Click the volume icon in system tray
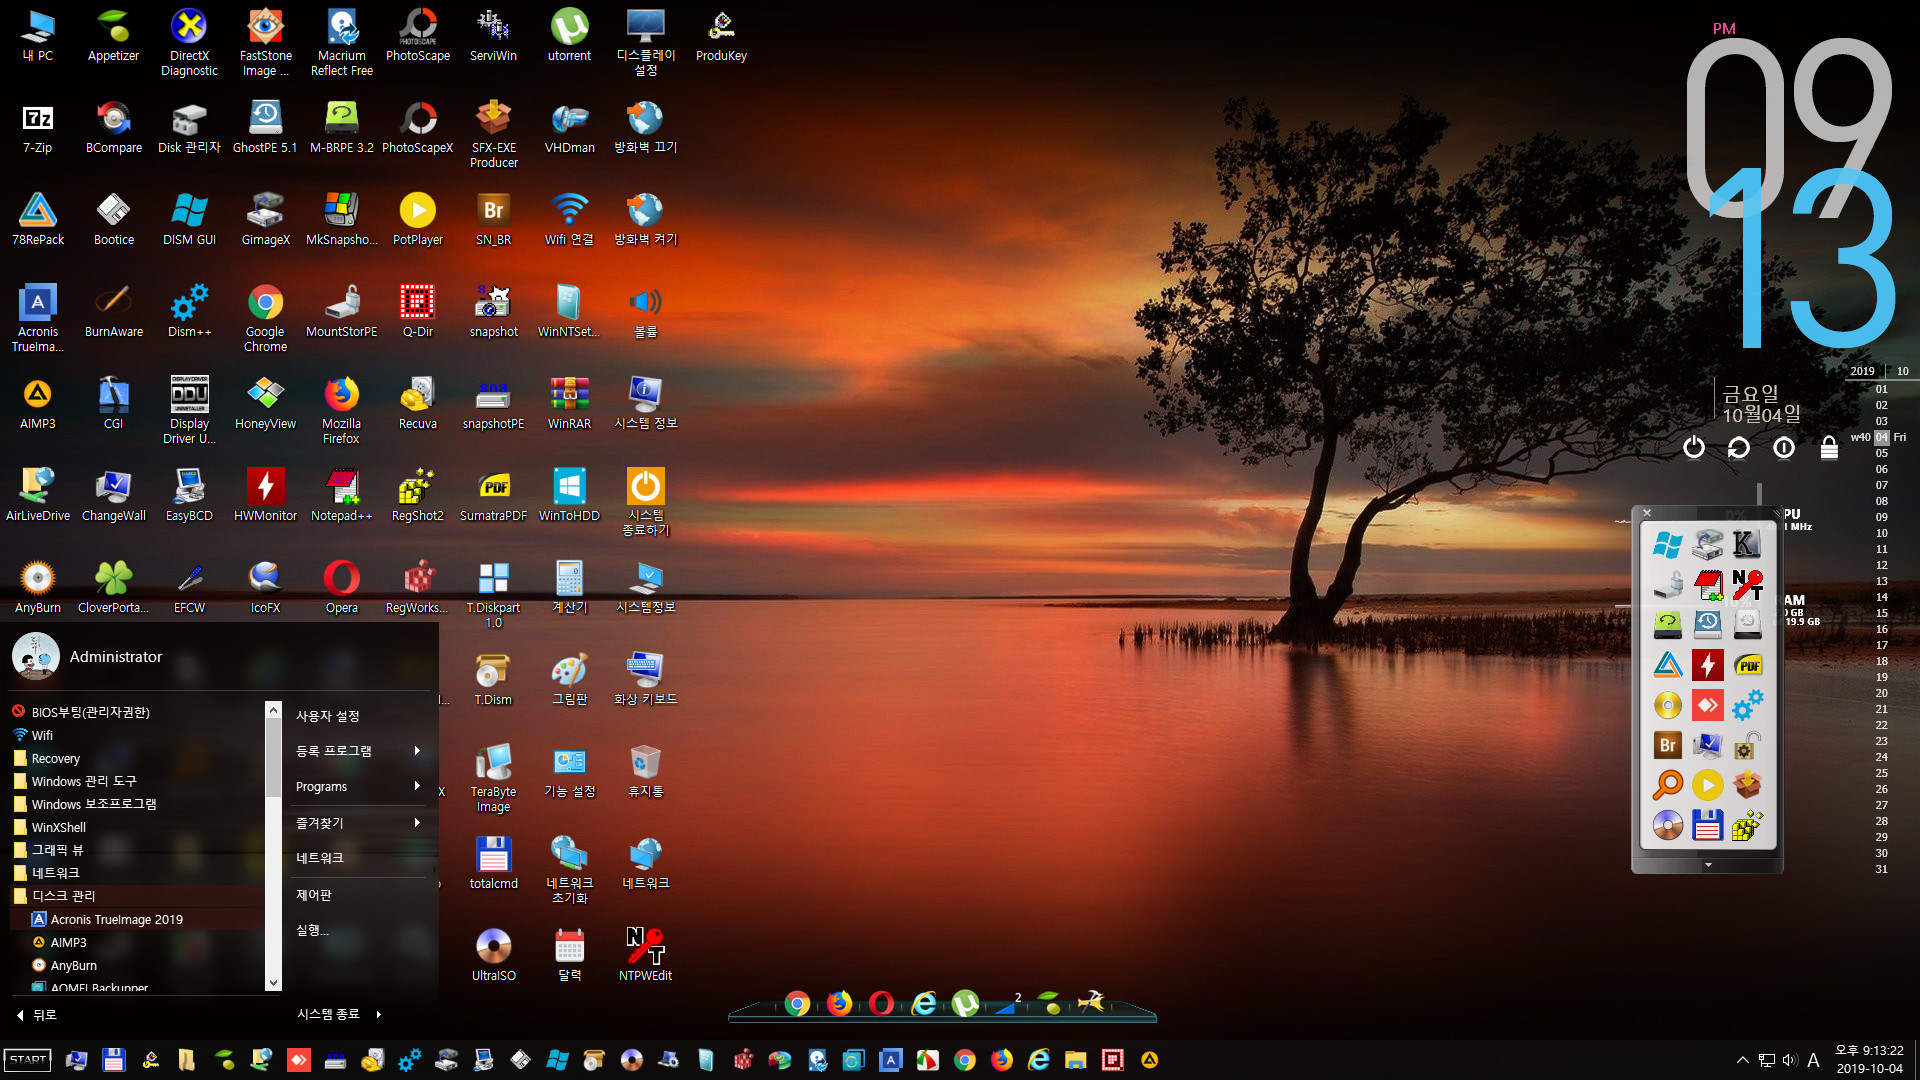This screenshot has height=1080, width=1920. (1789, 1060)
